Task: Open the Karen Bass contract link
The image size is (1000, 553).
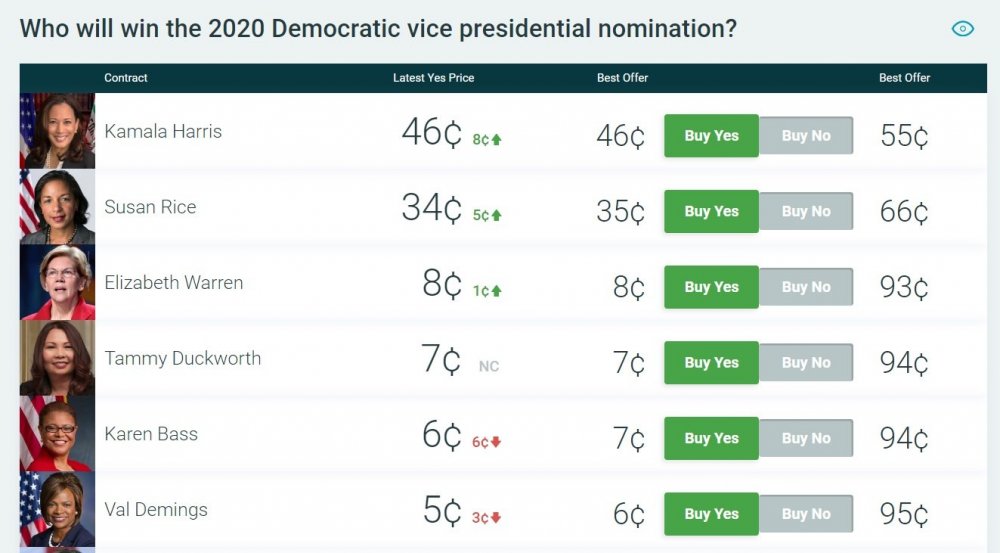Action: pos(151,434)
